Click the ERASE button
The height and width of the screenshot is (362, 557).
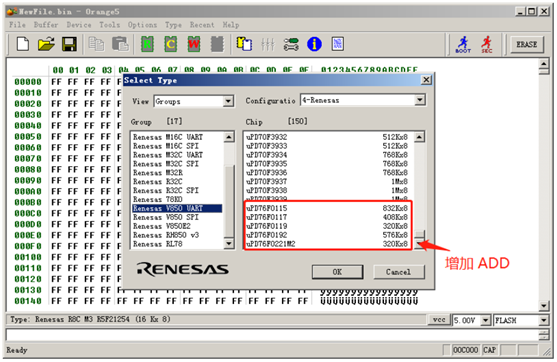click(526, 44)
